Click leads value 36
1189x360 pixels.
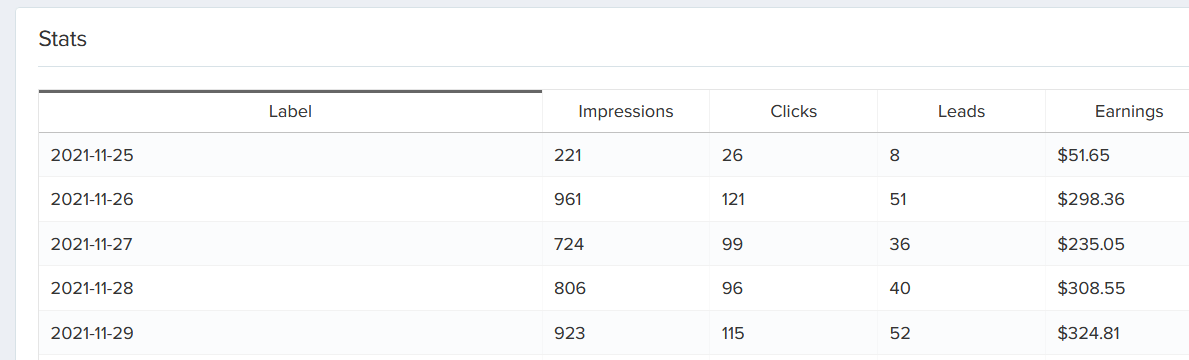tap(900, 244)
